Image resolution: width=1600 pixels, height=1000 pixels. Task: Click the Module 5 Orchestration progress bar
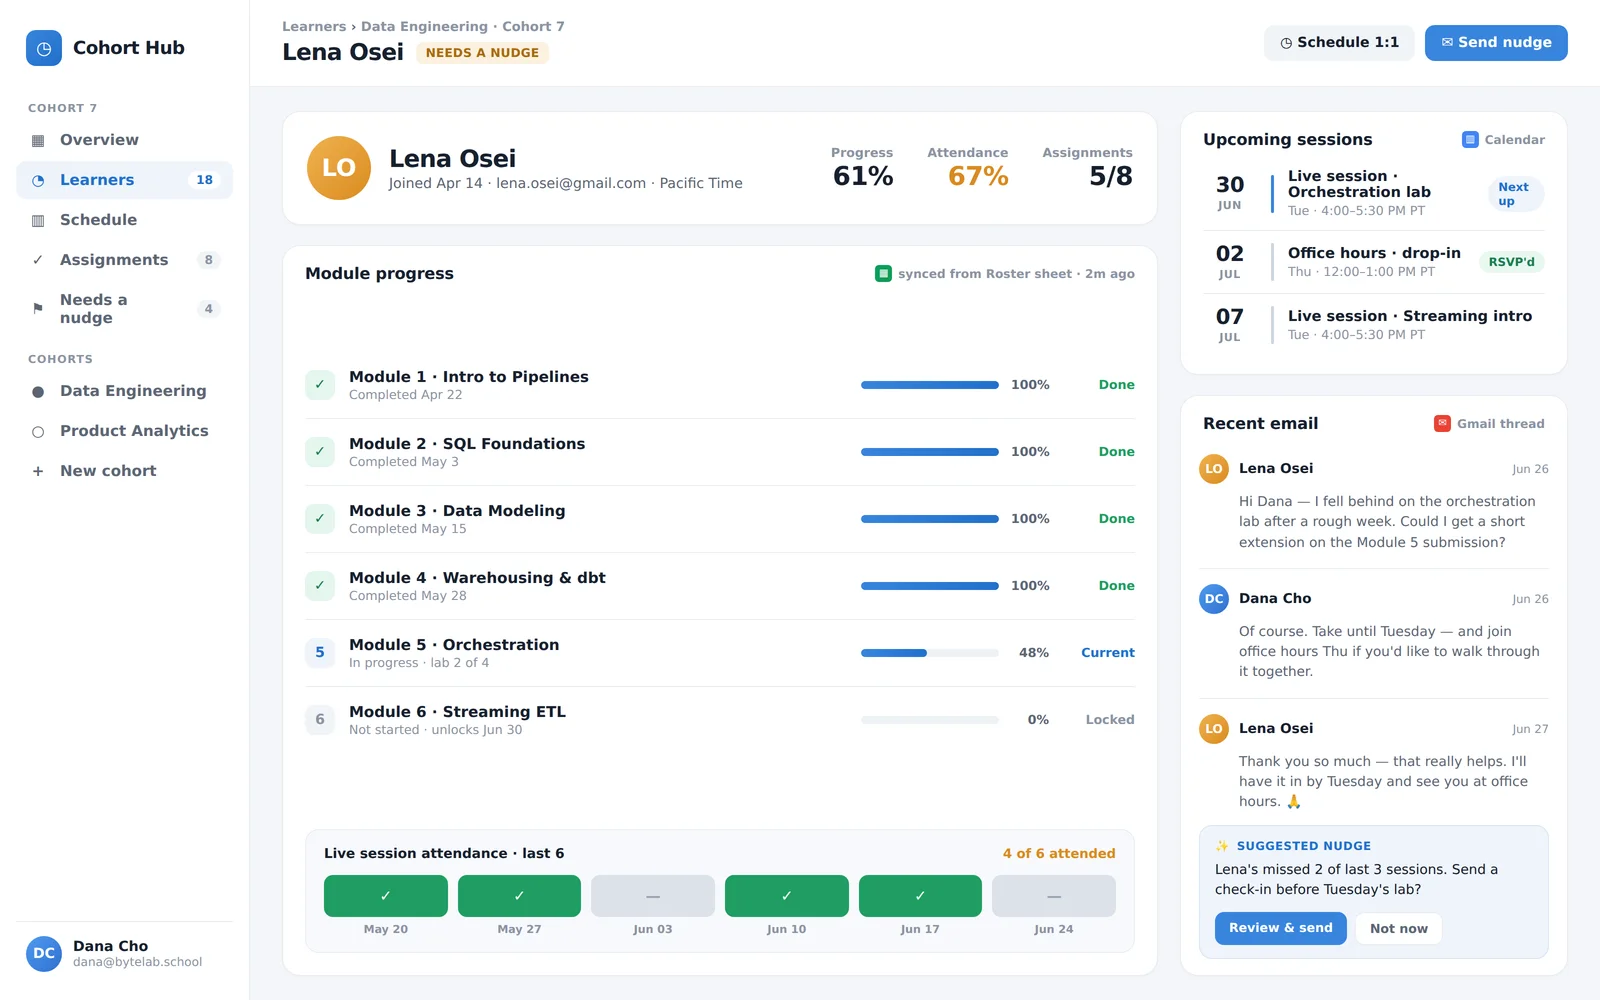point(930,653)
